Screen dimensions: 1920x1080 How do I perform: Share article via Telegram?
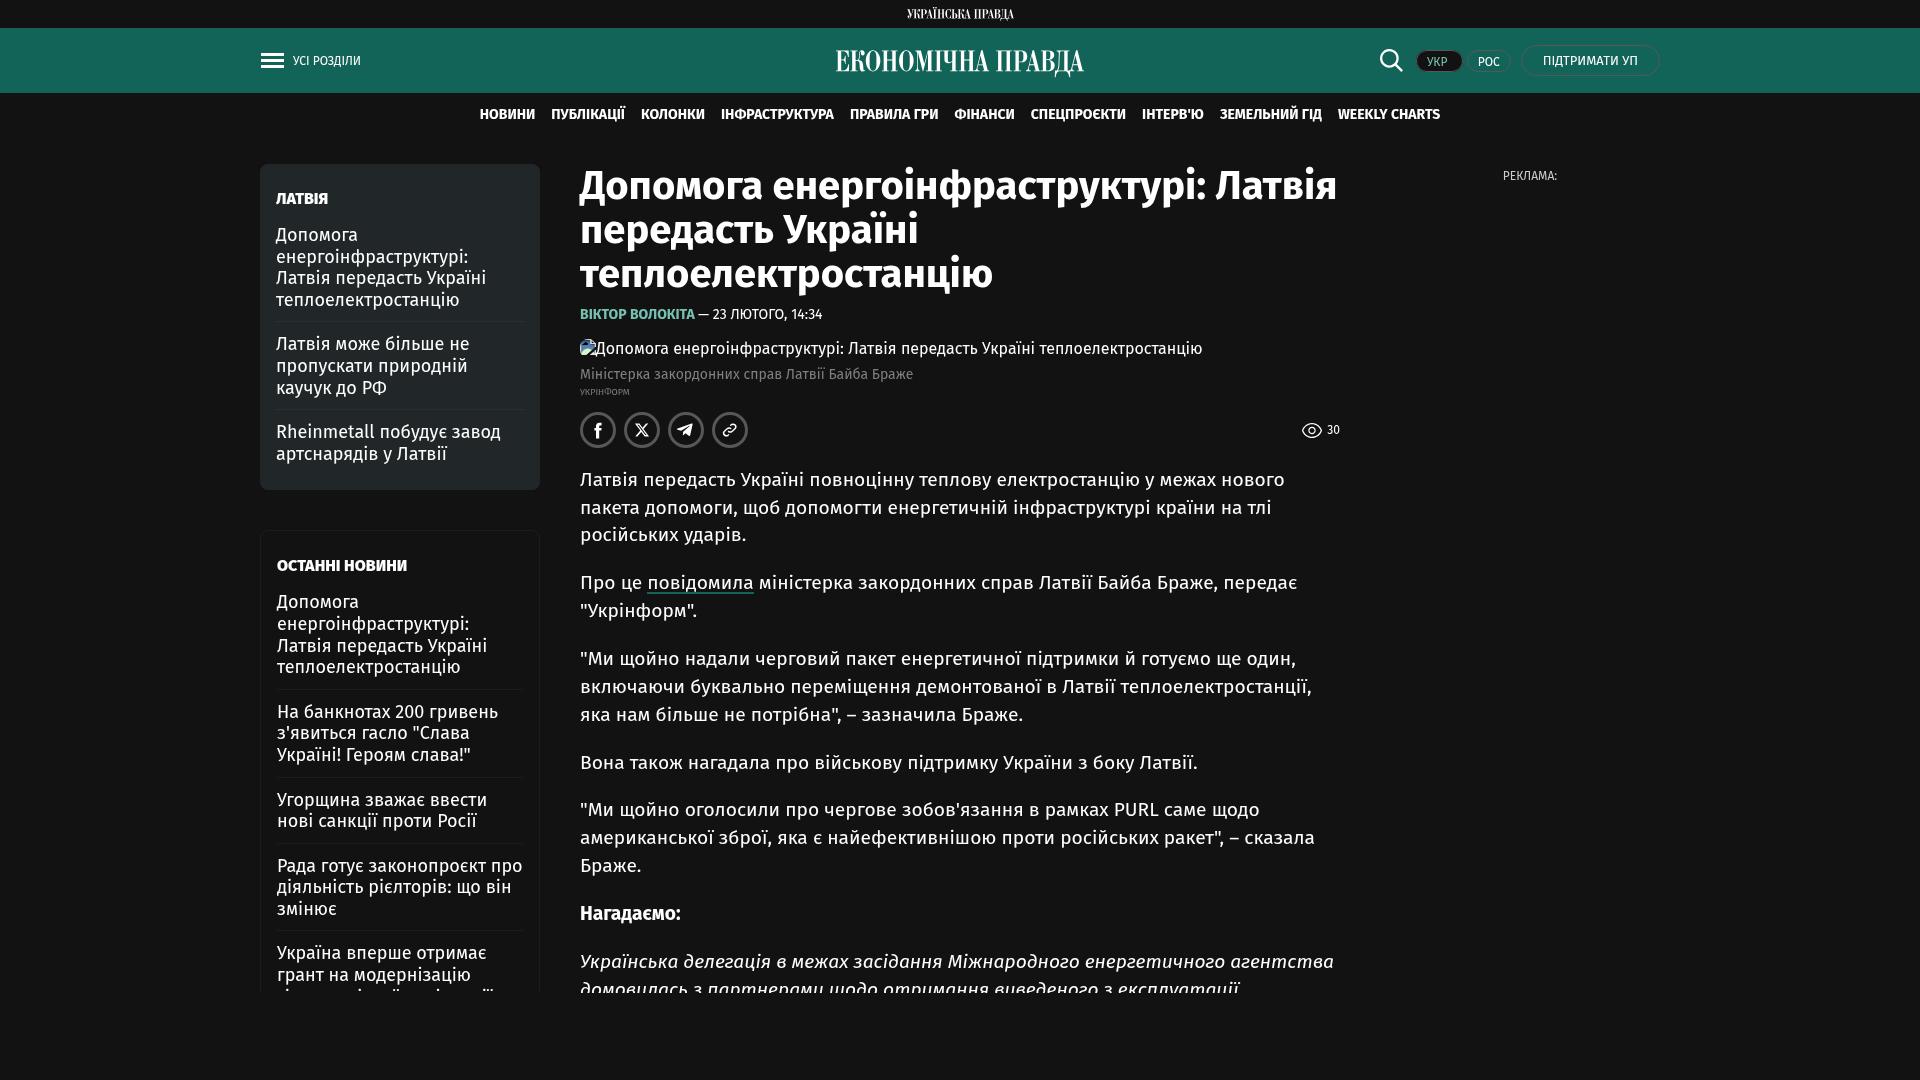pos(686,430)
